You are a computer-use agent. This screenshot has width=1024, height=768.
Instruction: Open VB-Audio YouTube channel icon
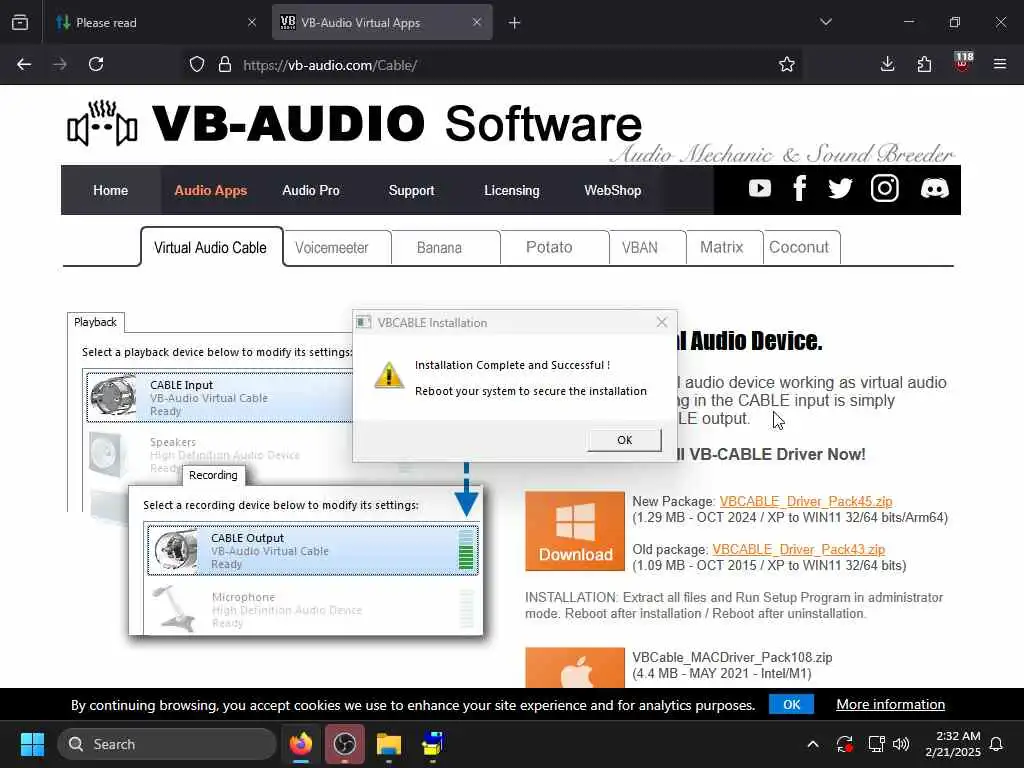click(760, 189)
